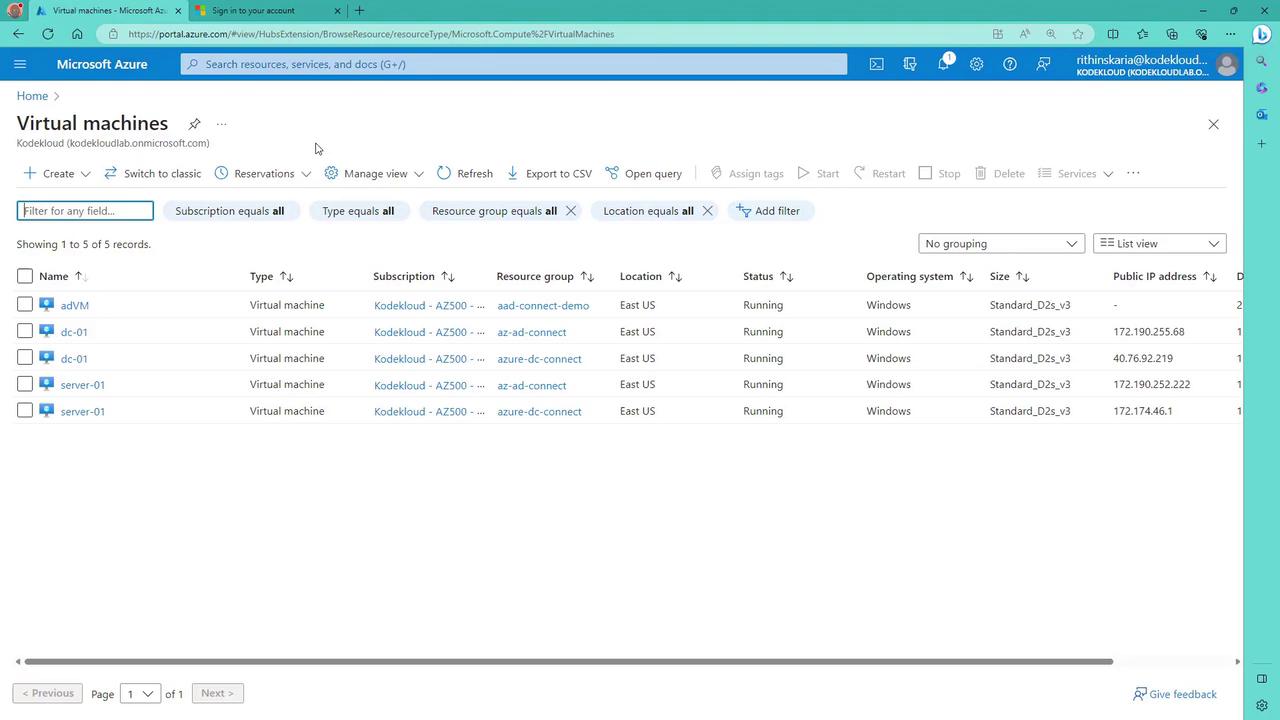1280x720 pixels.
Task: Open the List view dropdown
Action: (1159, 244)
